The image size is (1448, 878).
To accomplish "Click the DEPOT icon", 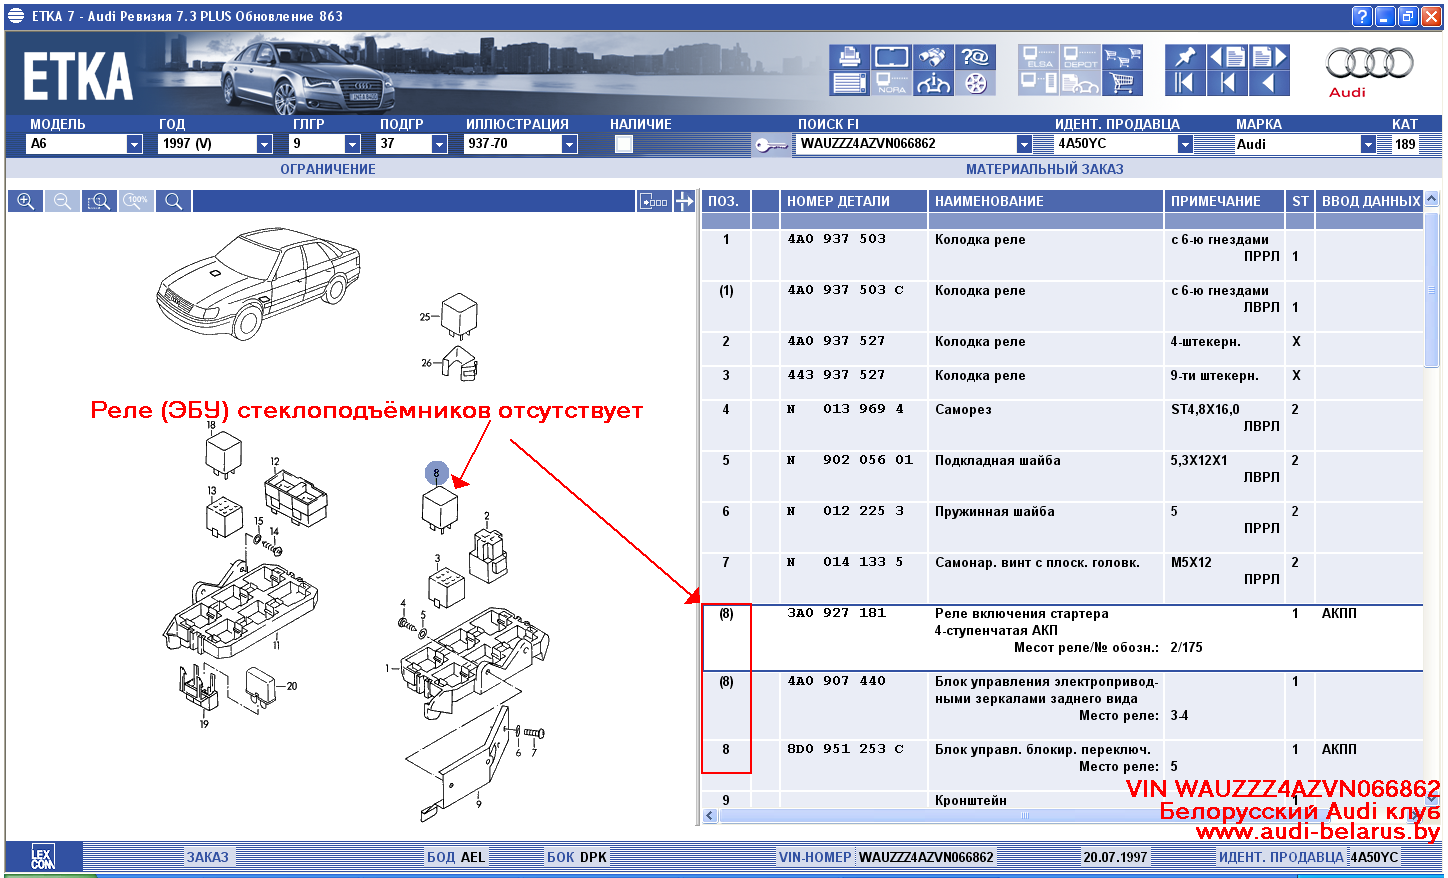I will (x=1080, y=57).
